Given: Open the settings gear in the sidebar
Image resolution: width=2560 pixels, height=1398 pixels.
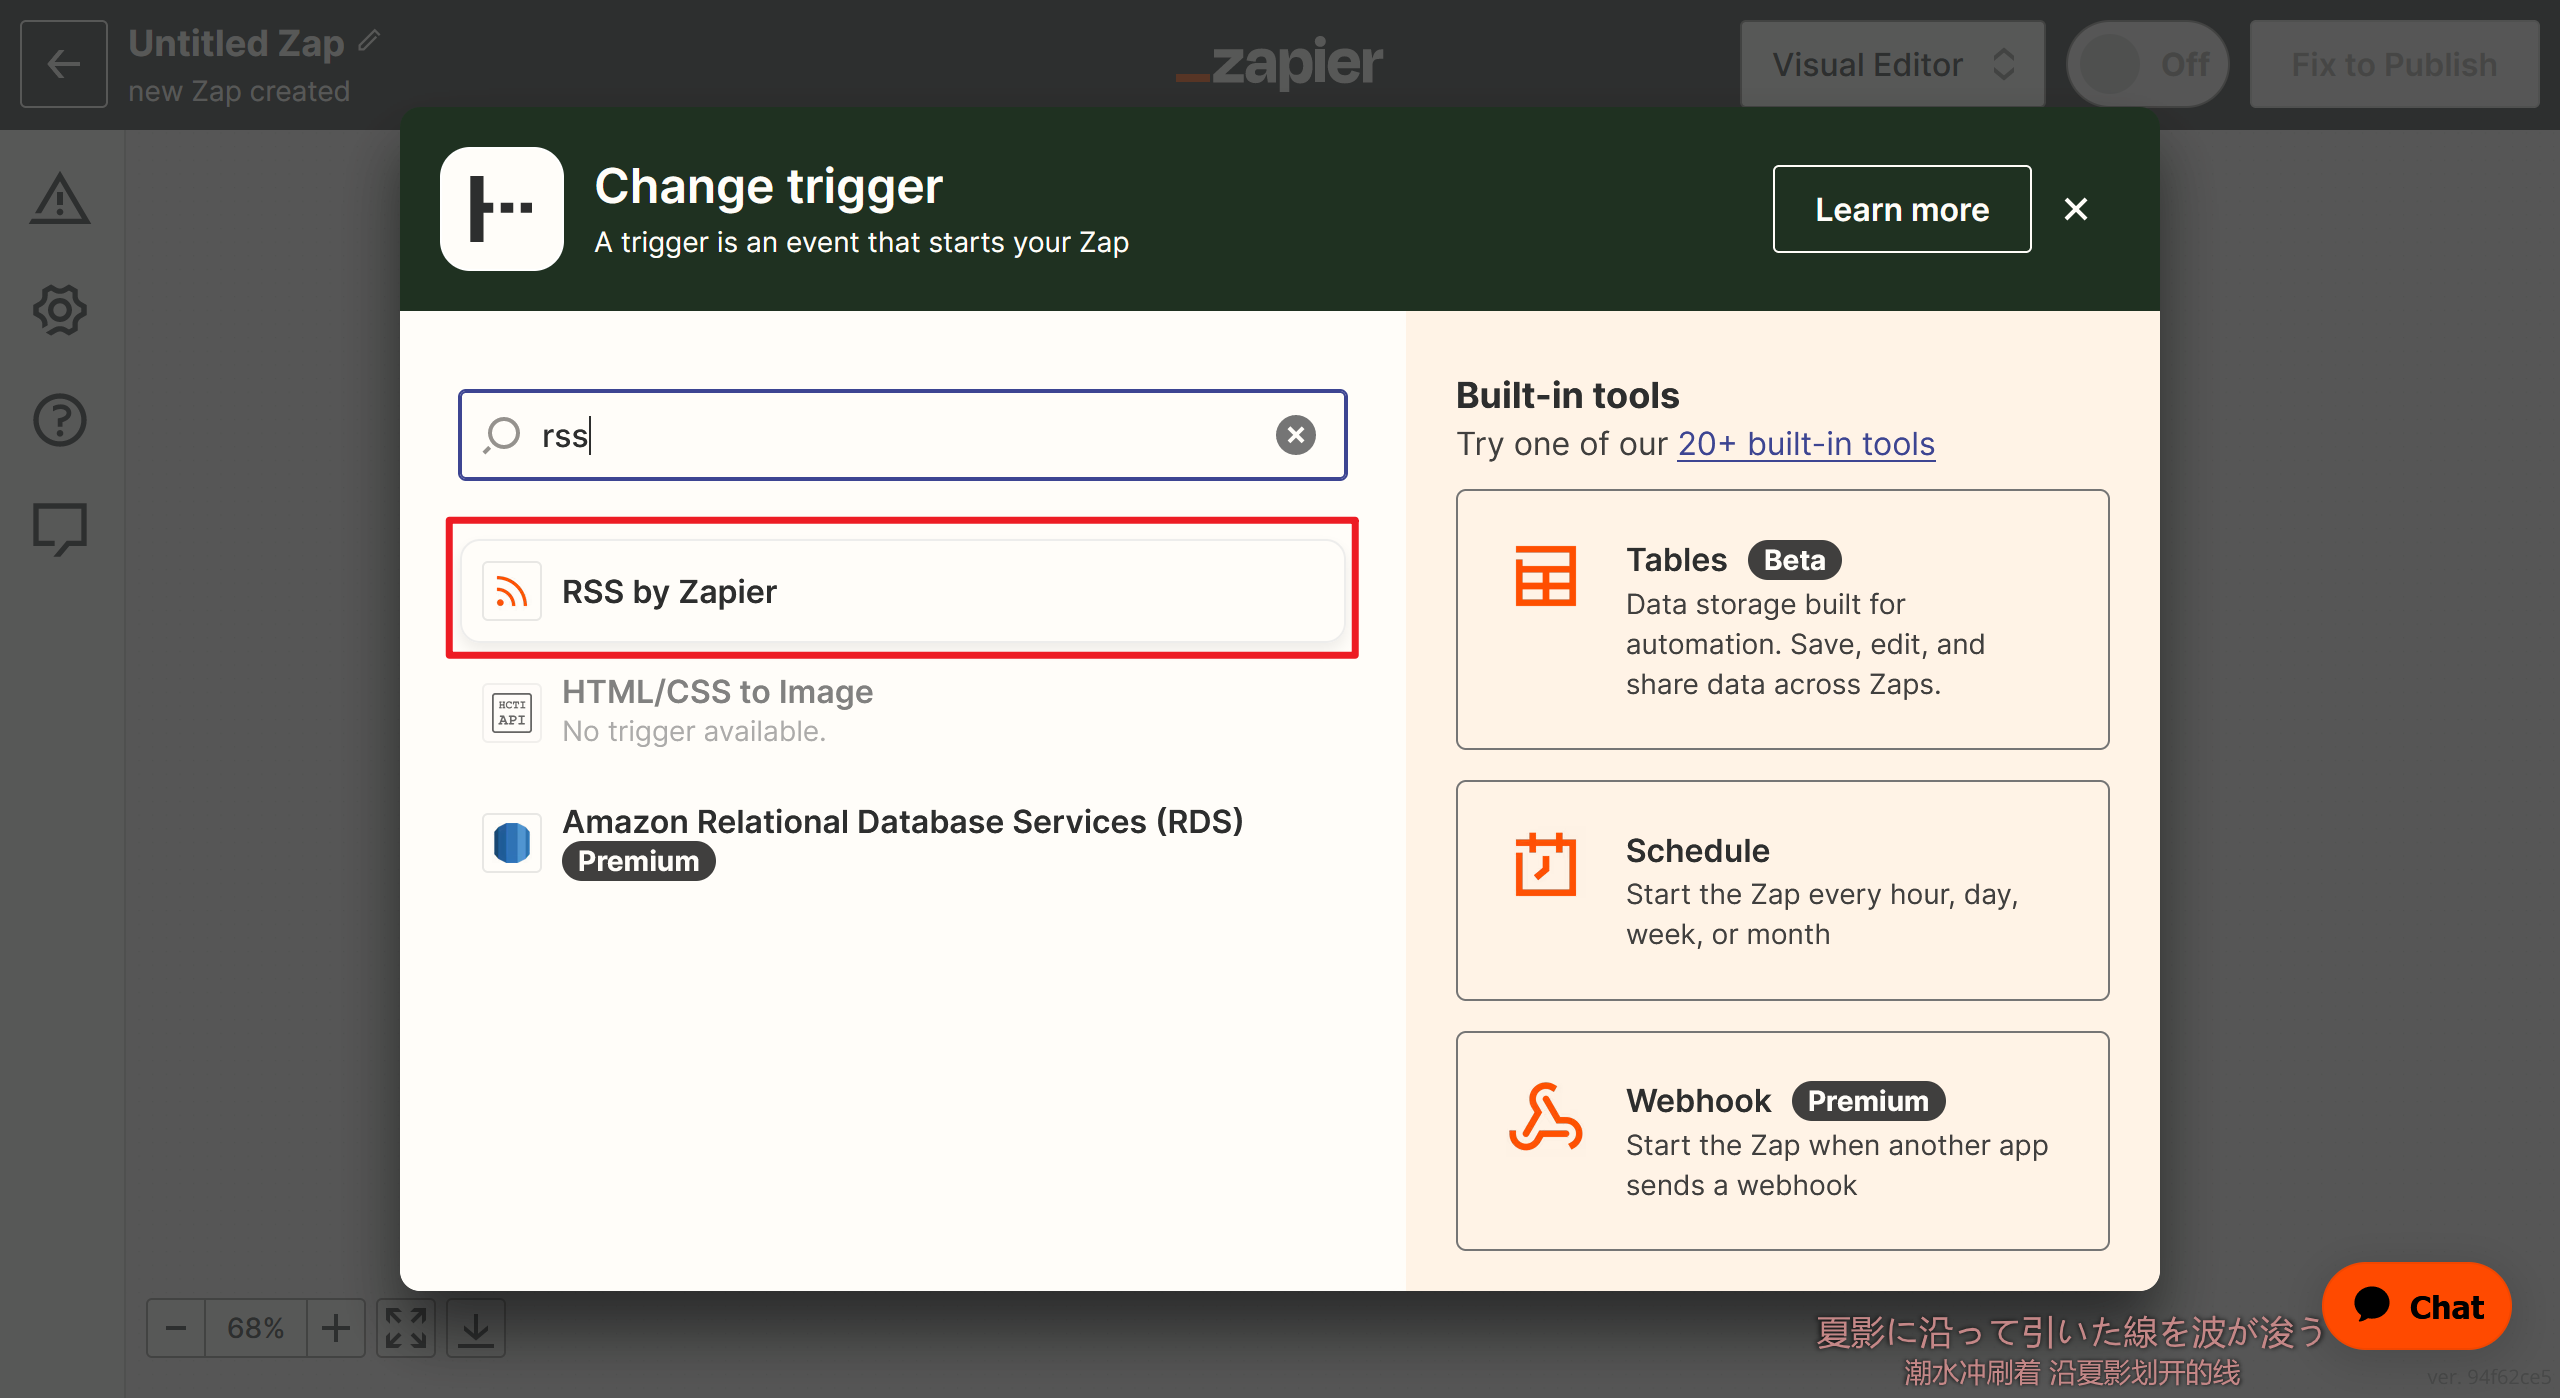Looking at the screenshot, I should [x=60, y=310].
